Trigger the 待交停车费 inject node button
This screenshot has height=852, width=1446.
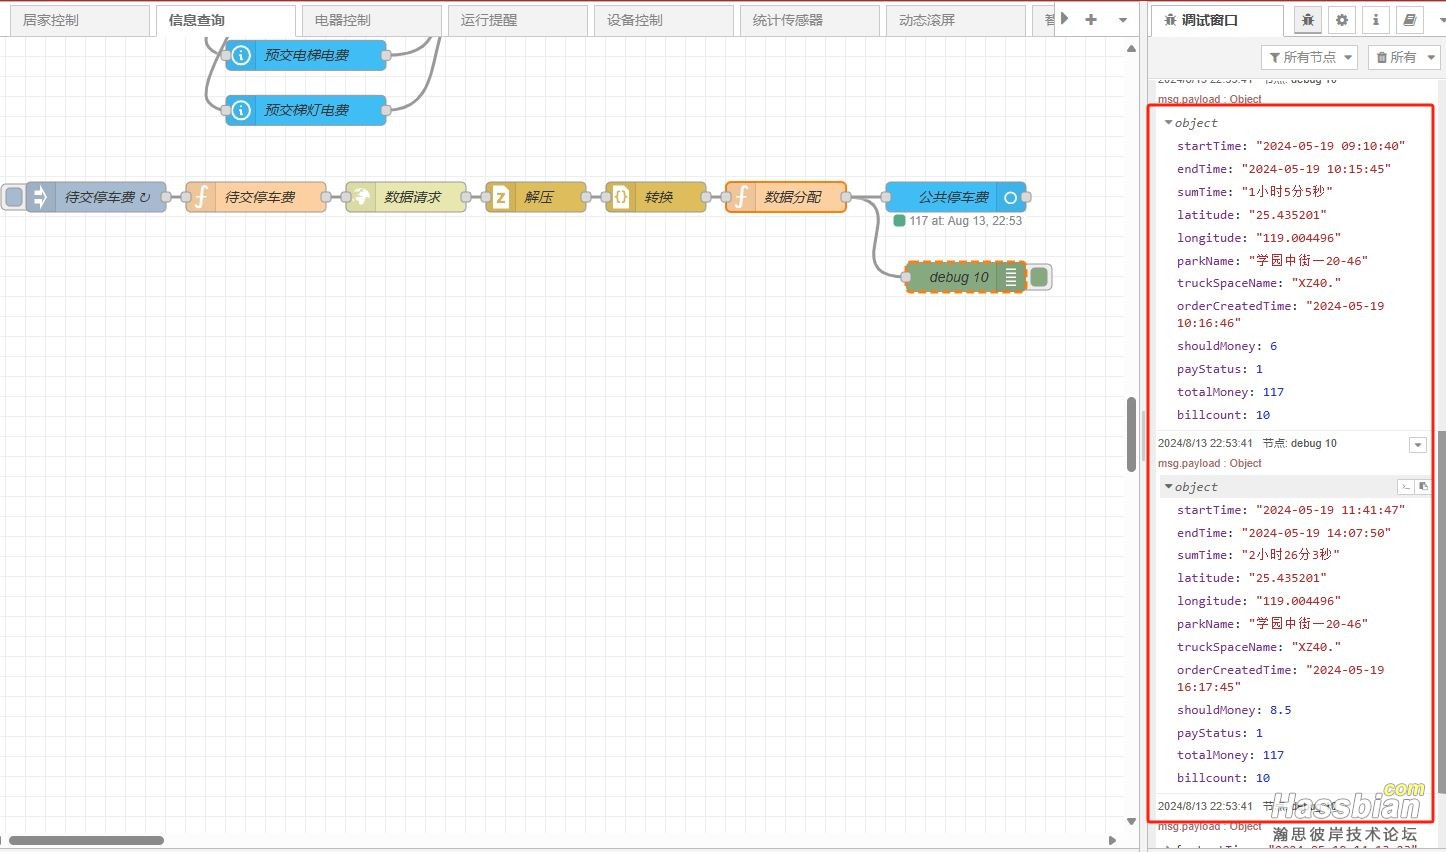[13, 197]
